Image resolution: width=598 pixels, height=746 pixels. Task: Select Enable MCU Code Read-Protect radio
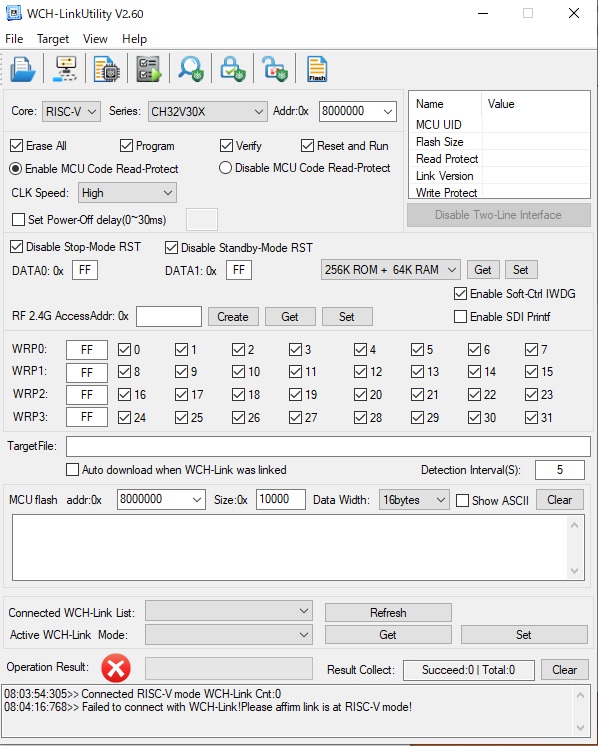(x=16, y=168)
